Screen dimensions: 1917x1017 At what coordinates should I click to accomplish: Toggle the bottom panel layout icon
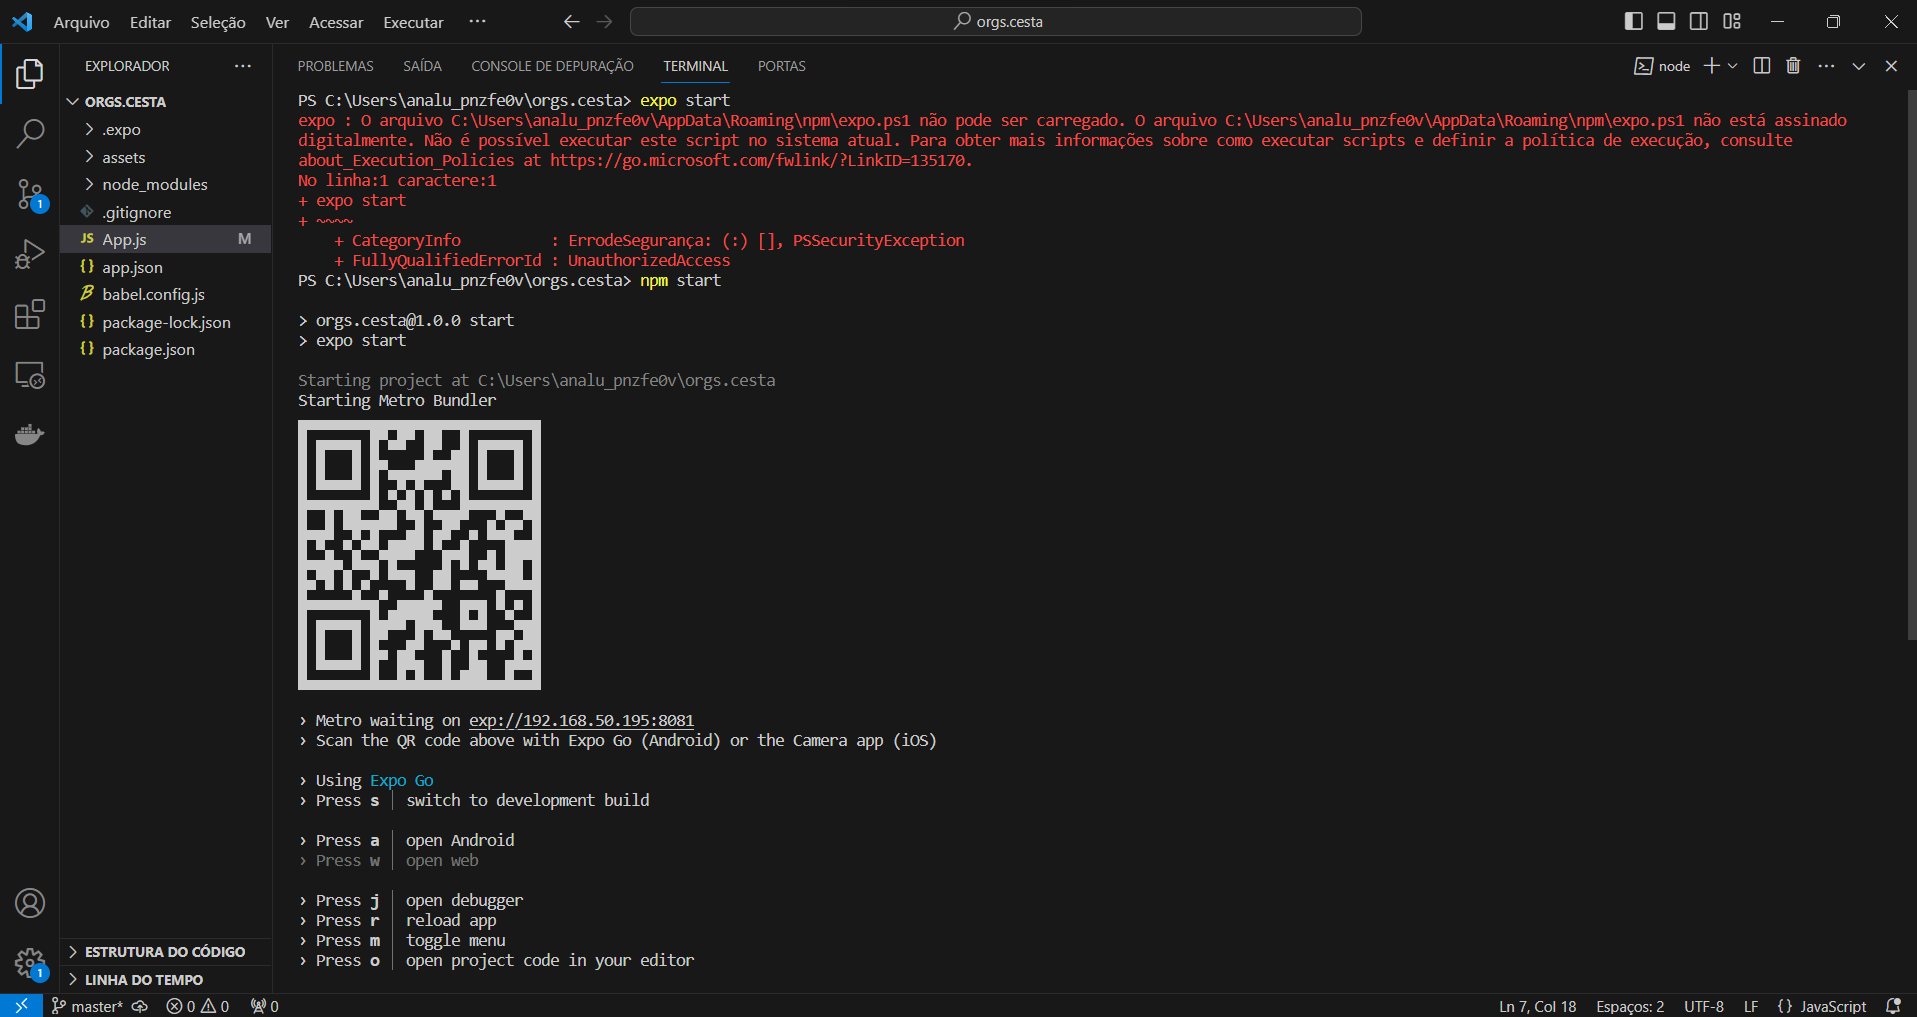click(1666, 21)
